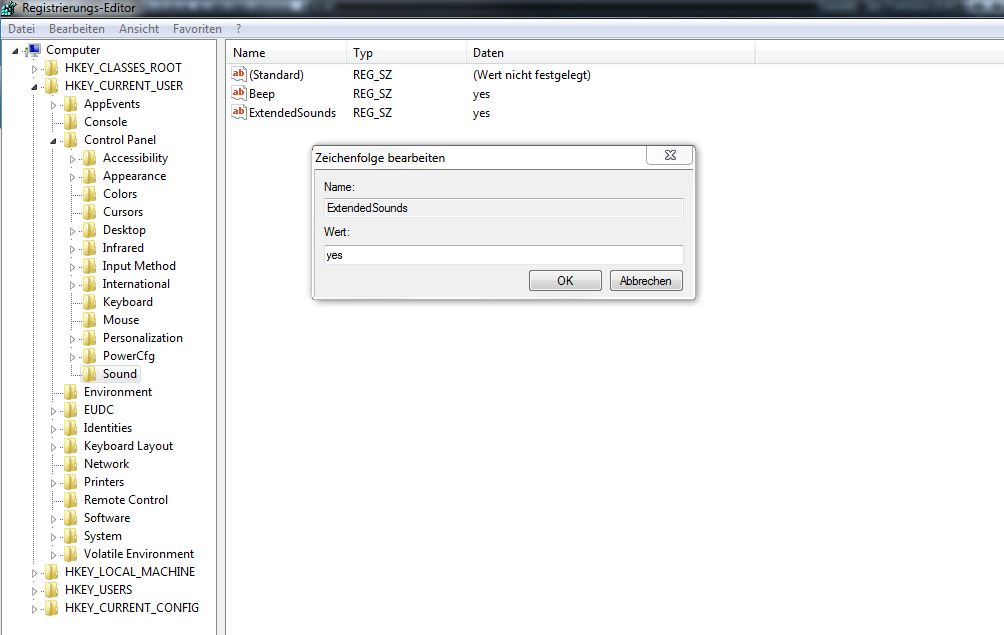Image resolution: width=1004 pixels, height=635 pixels.
Task: Collapse the HKEY_CURRENT_USER node
Action: click(x=35, y=87)
